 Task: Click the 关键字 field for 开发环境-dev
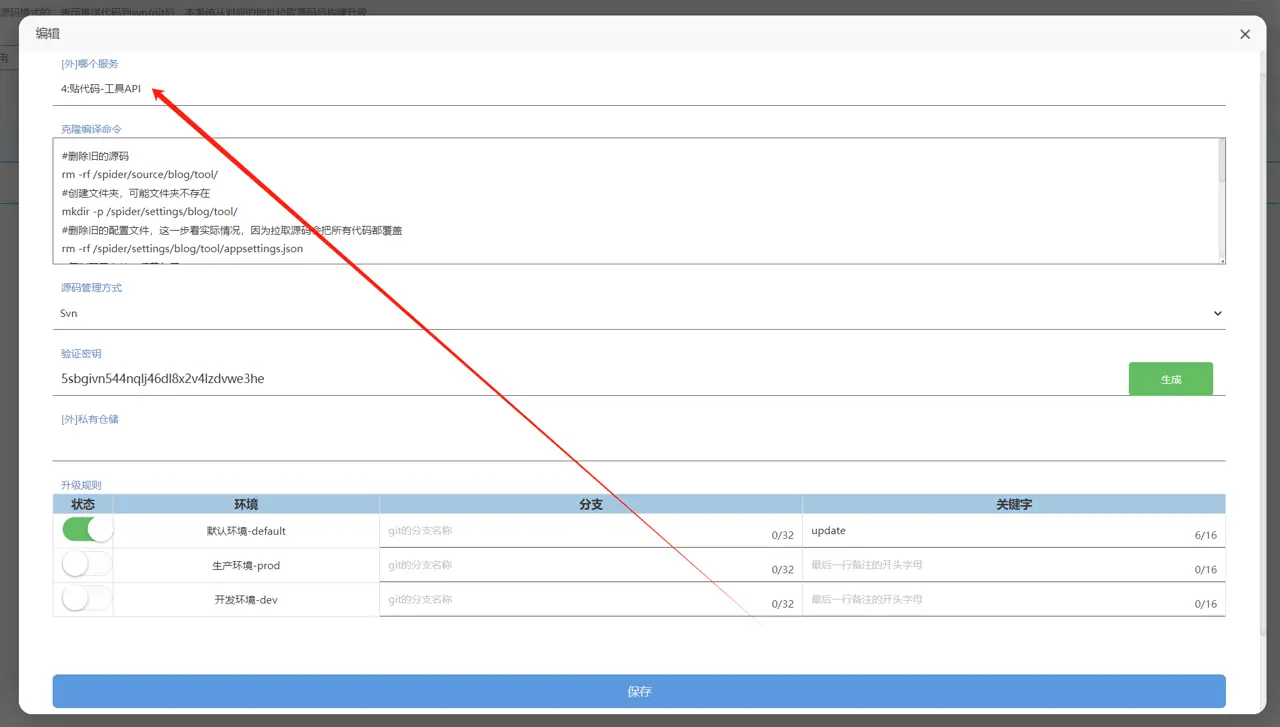coord(1014,599)
